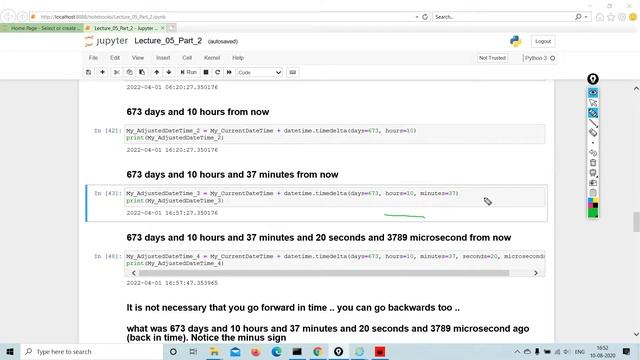The image size is (640, 360).
Task: Open the File menu
Action: coord(93,58)
